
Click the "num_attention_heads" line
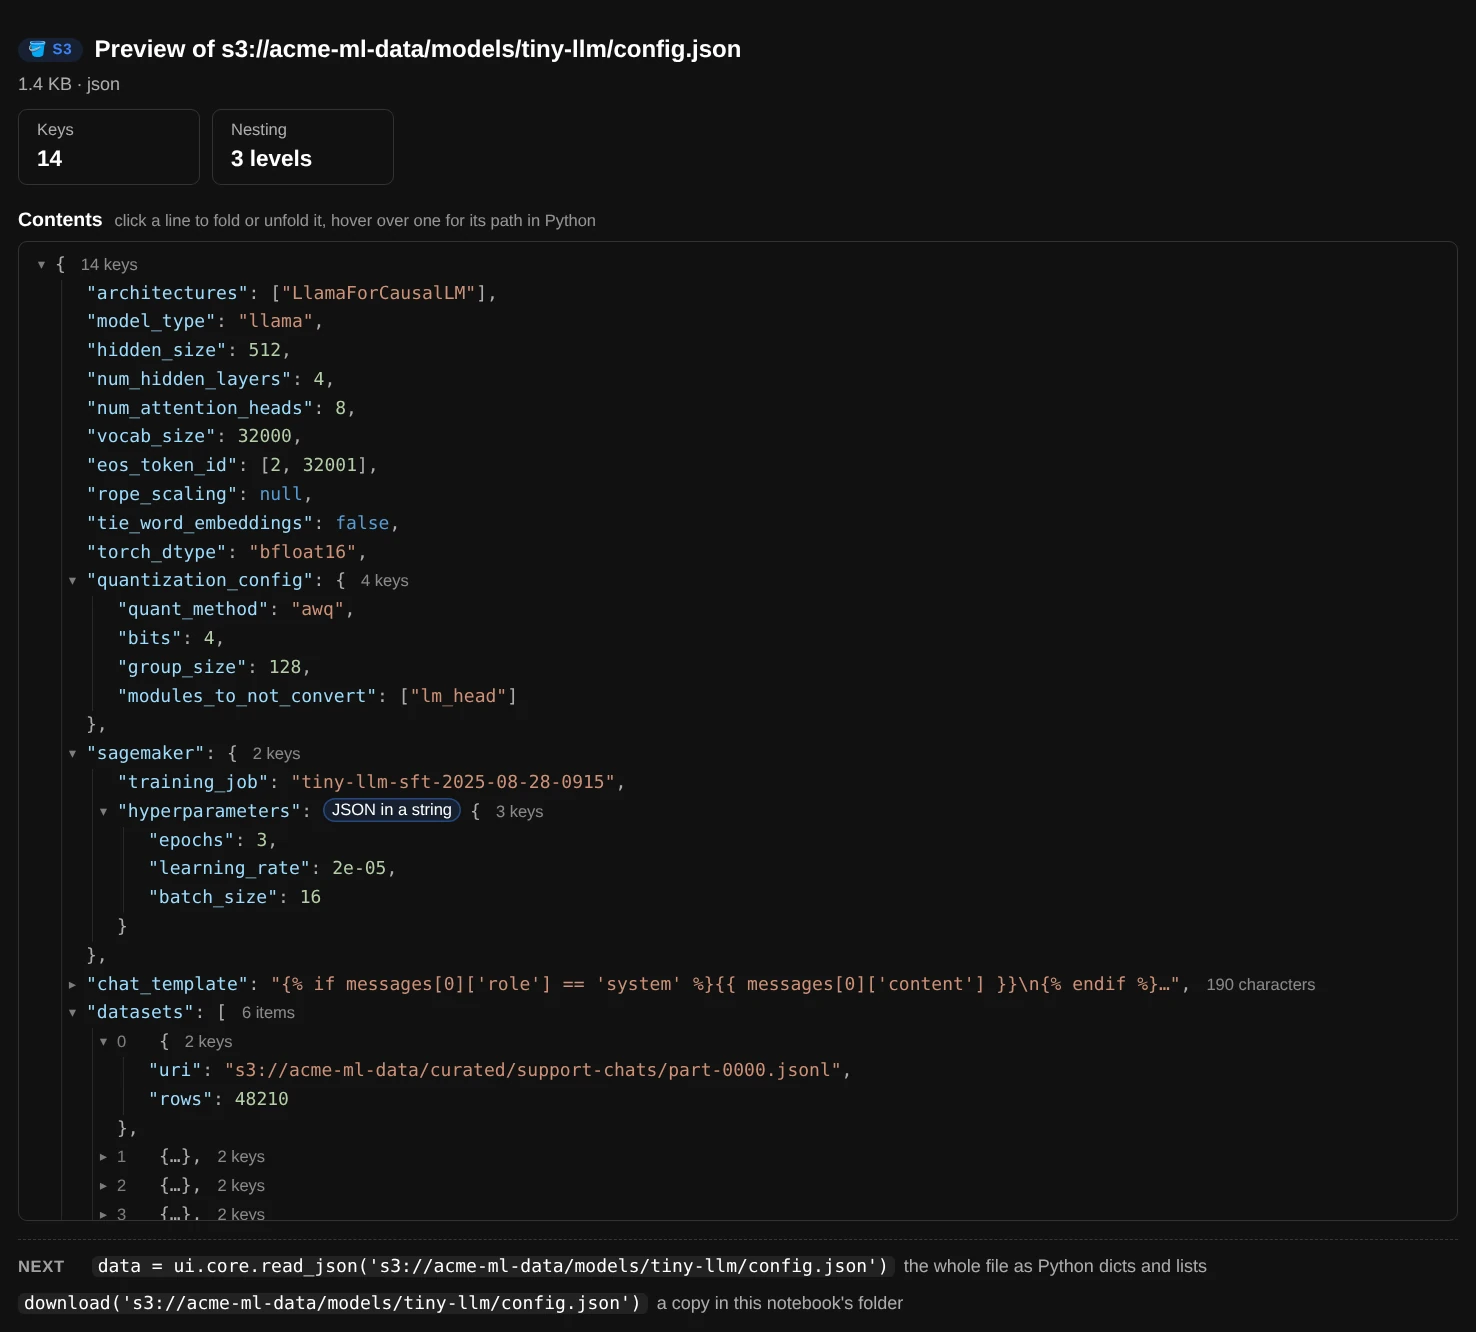coord(221,408)
